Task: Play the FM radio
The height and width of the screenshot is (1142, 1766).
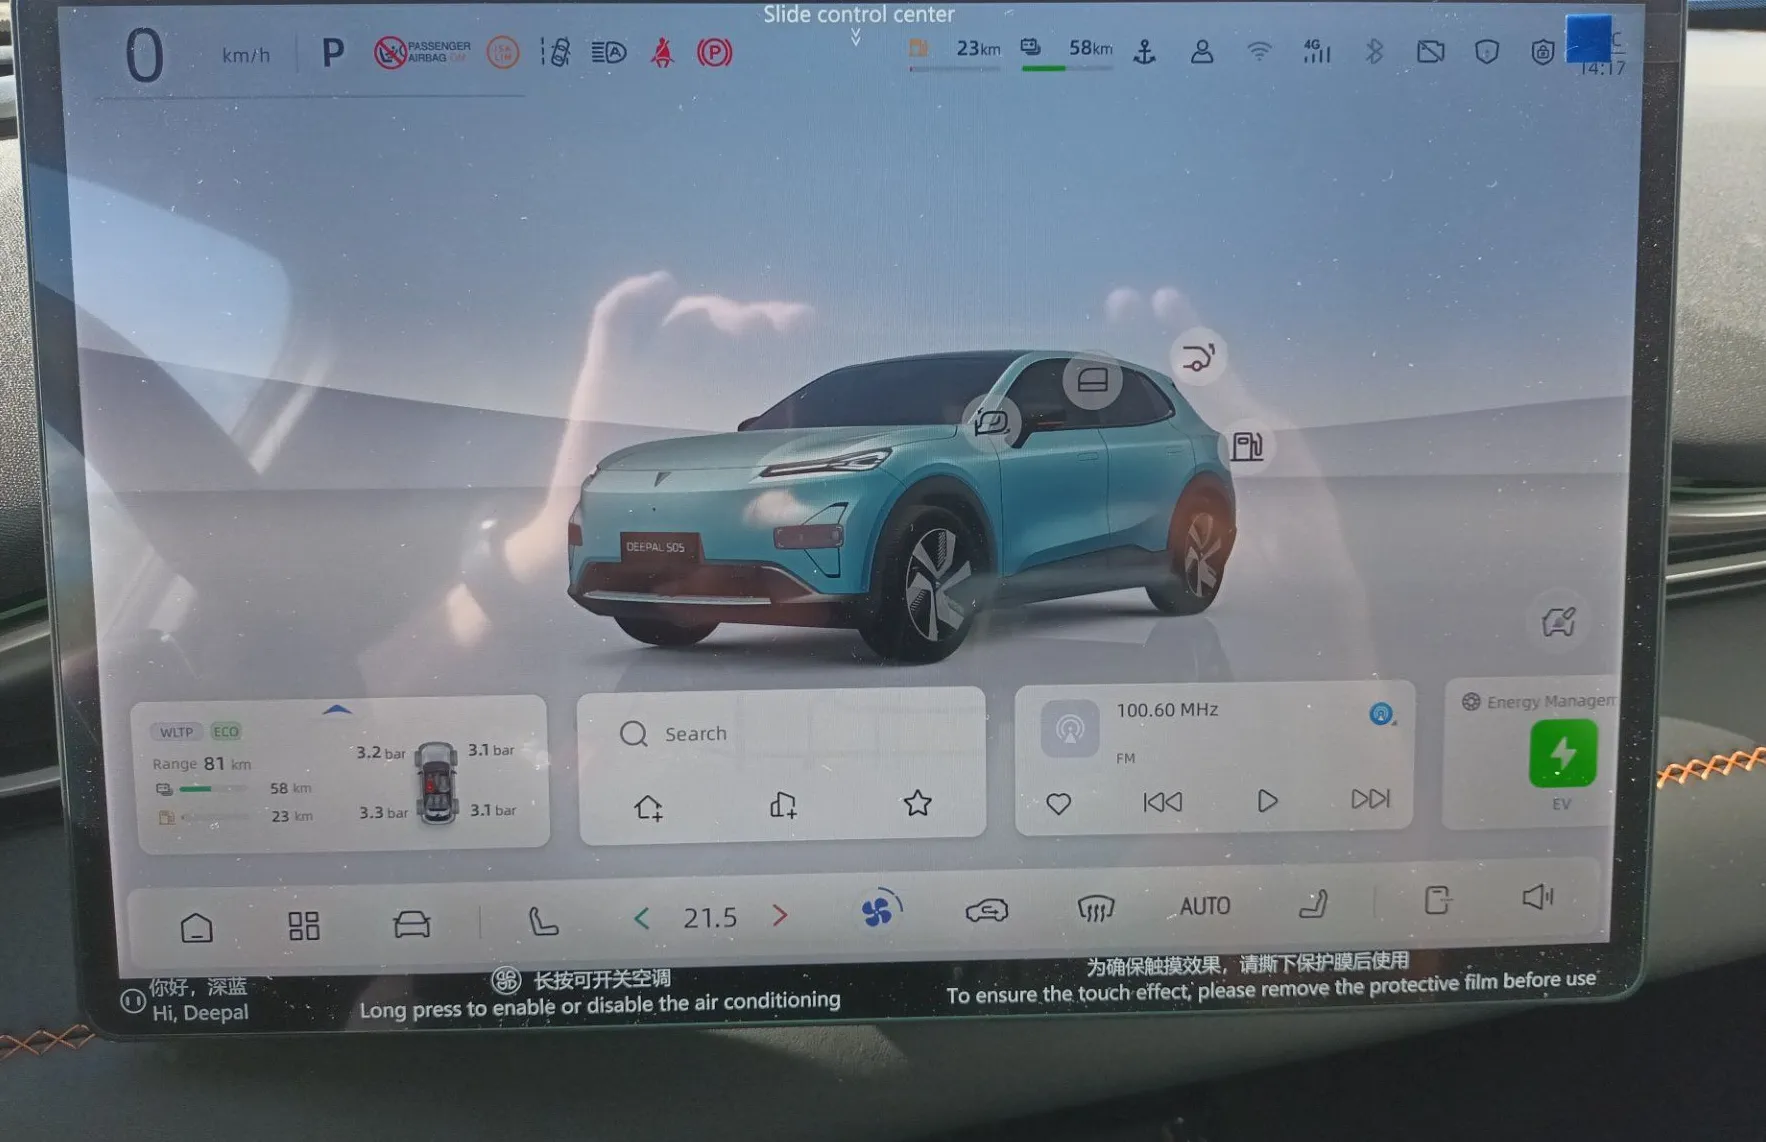Action: click(x=1267, y=801)
